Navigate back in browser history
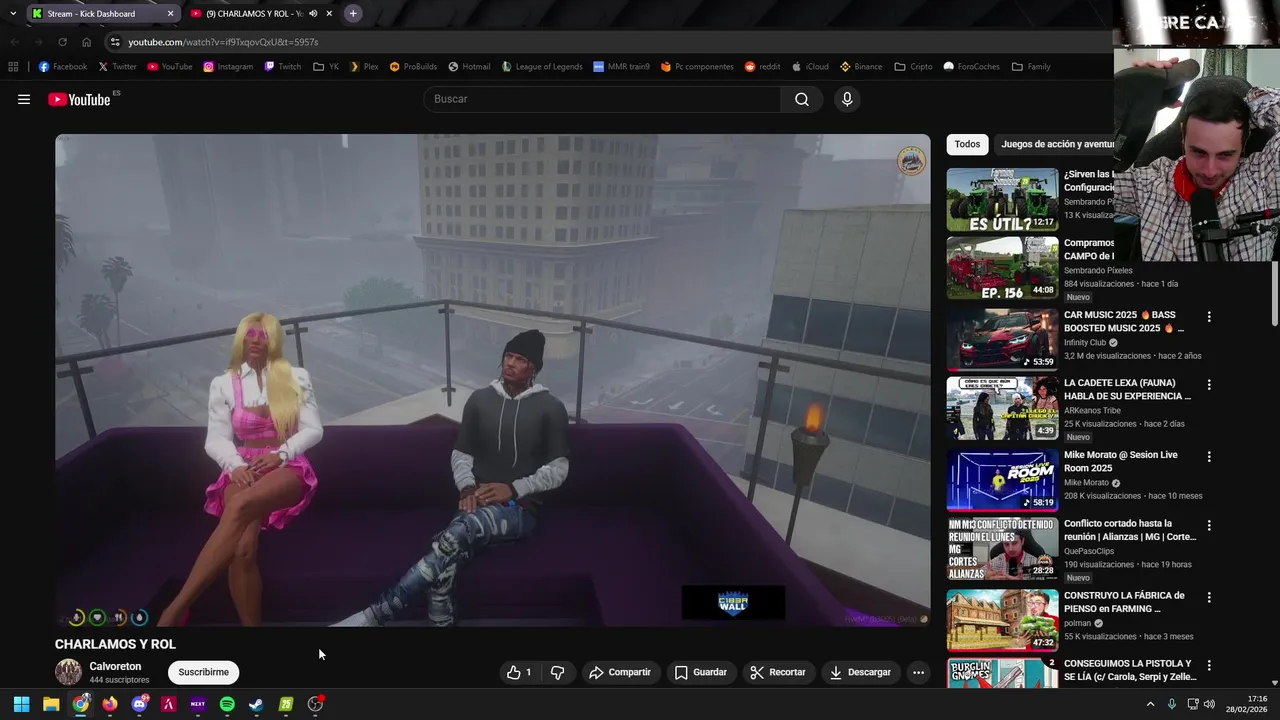This screenshot has width=1280, height=720. coord(14,42)
